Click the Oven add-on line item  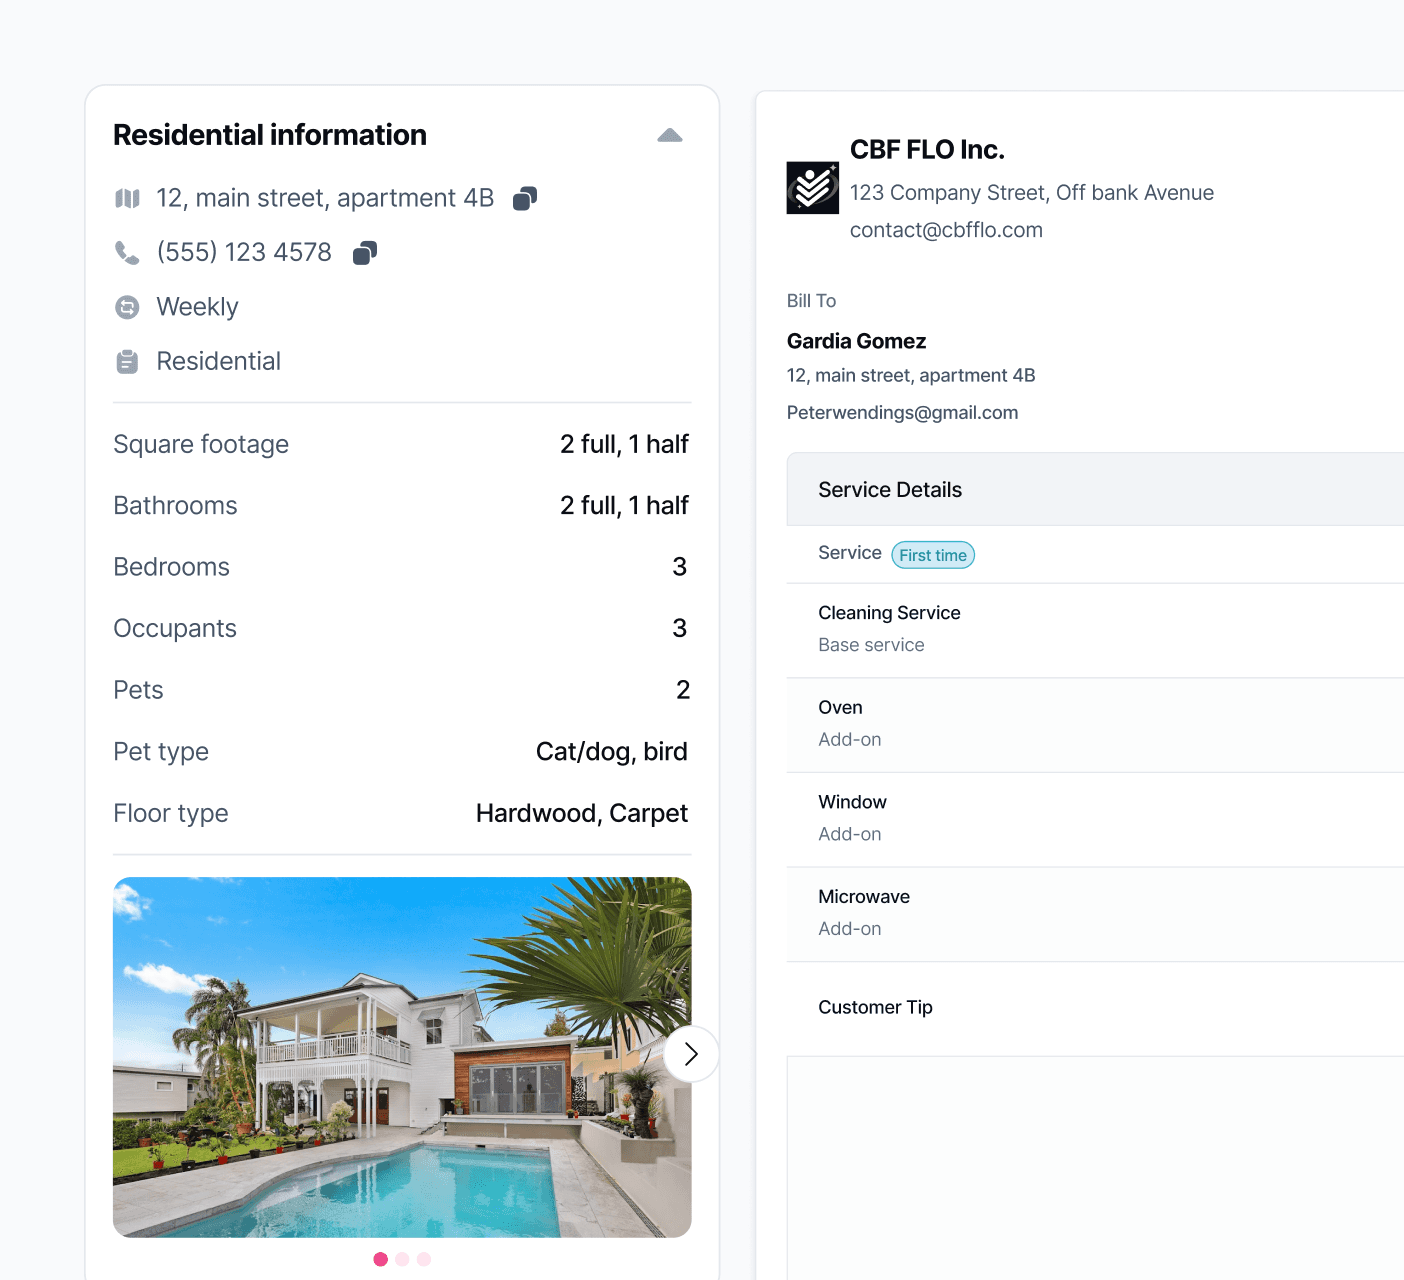(x=1095, y=725)
